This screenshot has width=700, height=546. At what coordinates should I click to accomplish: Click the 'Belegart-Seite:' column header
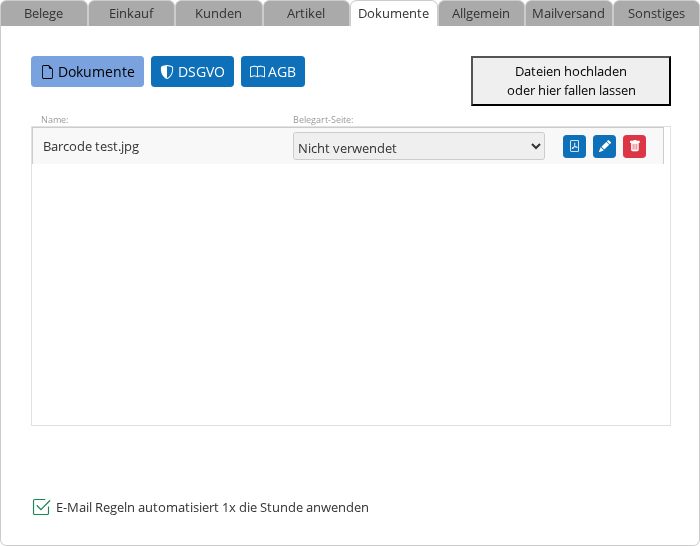tap(323, 120)
